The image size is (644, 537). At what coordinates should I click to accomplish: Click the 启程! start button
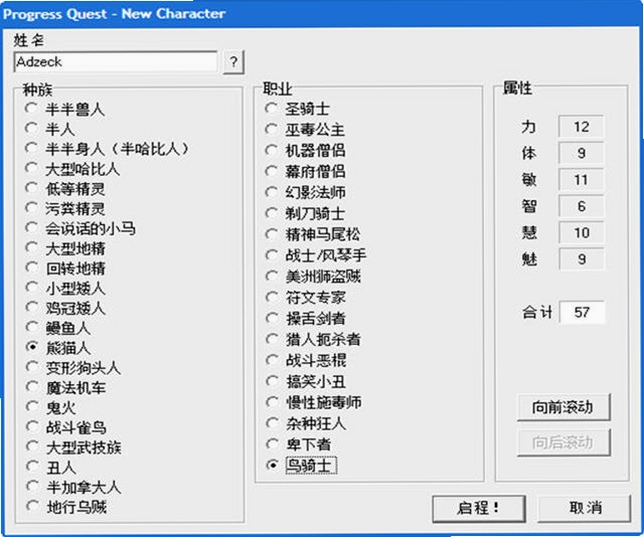click(478, 508)
